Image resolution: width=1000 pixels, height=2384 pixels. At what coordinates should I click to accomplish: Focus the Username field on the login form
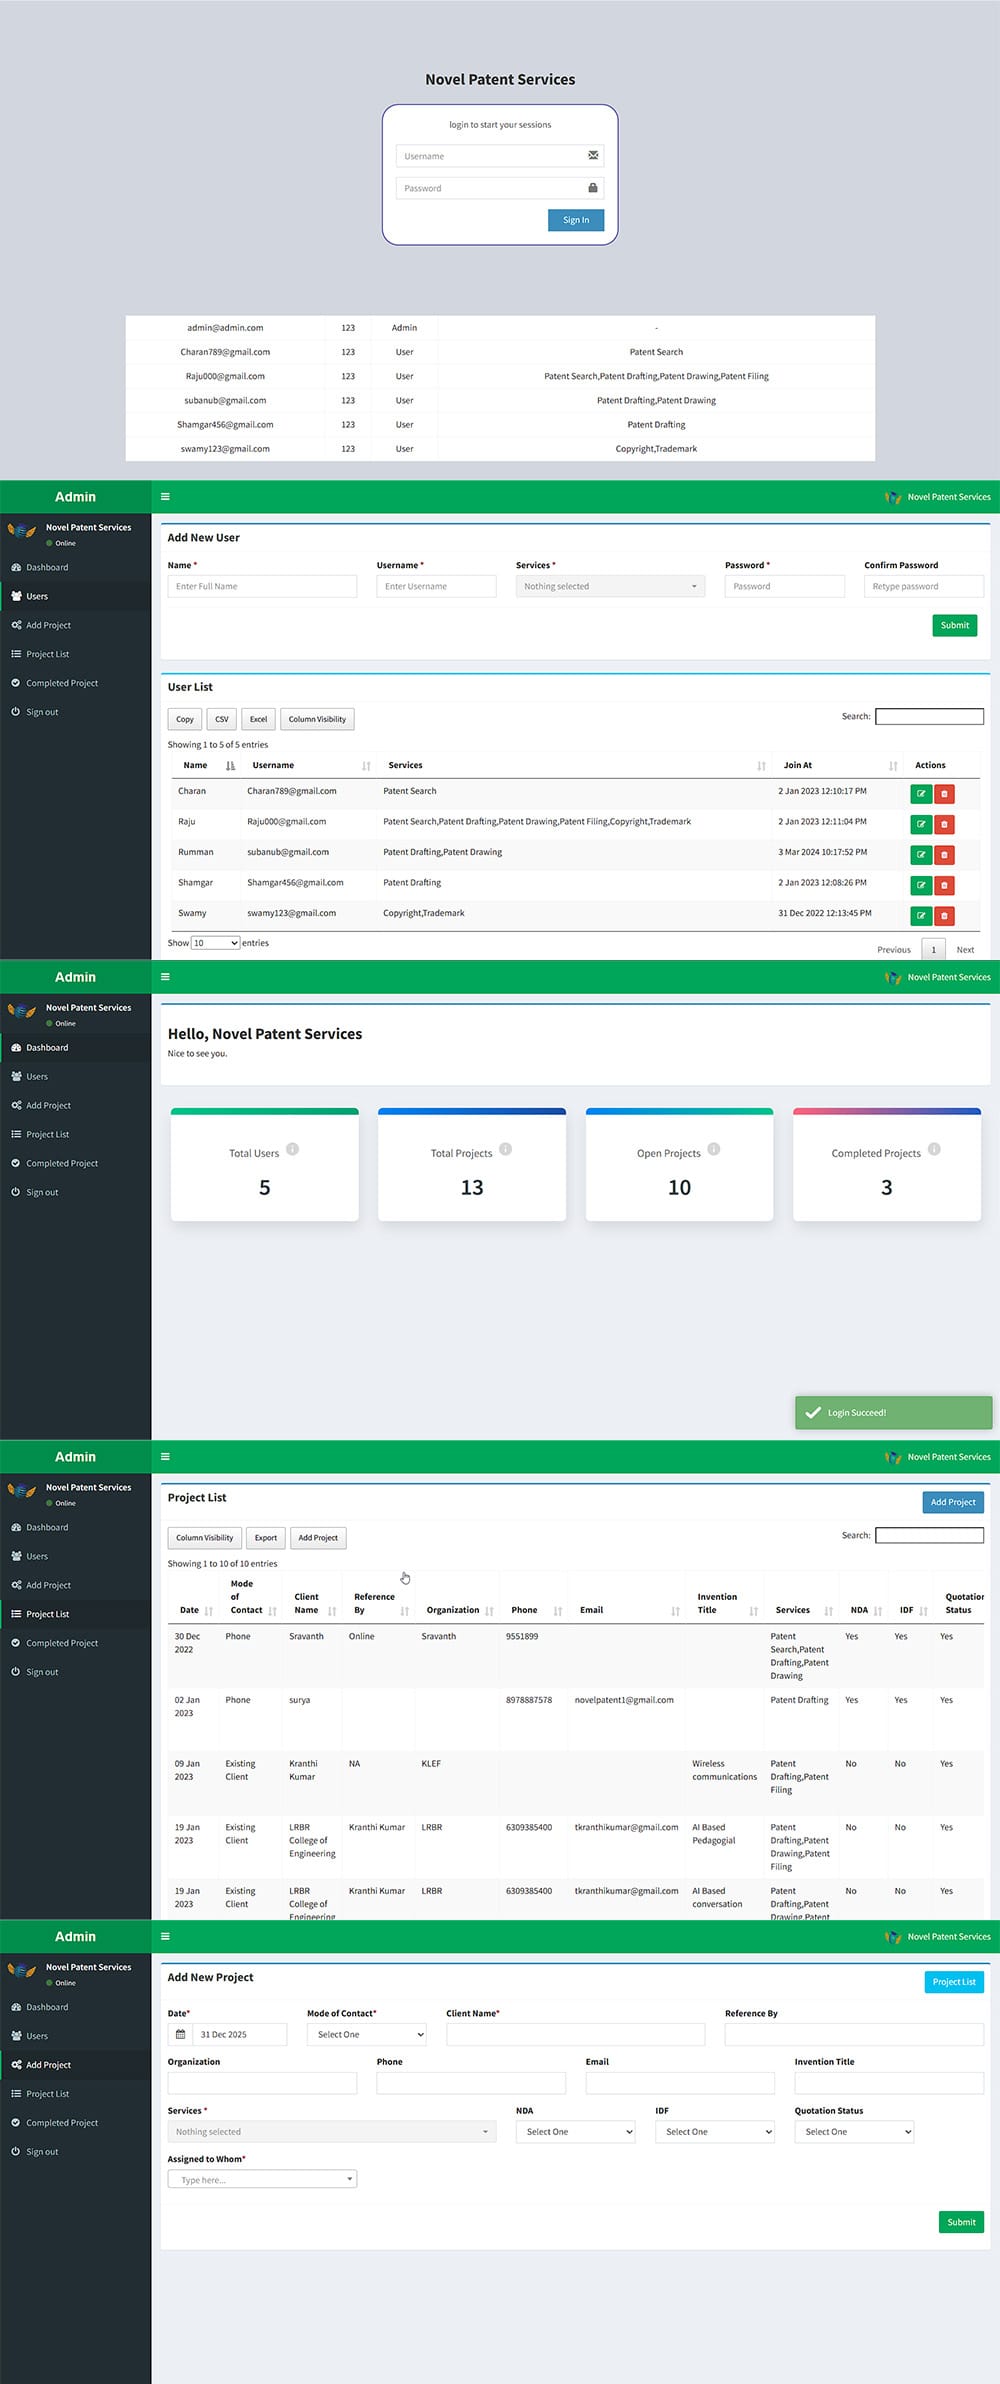coord(492,156)
